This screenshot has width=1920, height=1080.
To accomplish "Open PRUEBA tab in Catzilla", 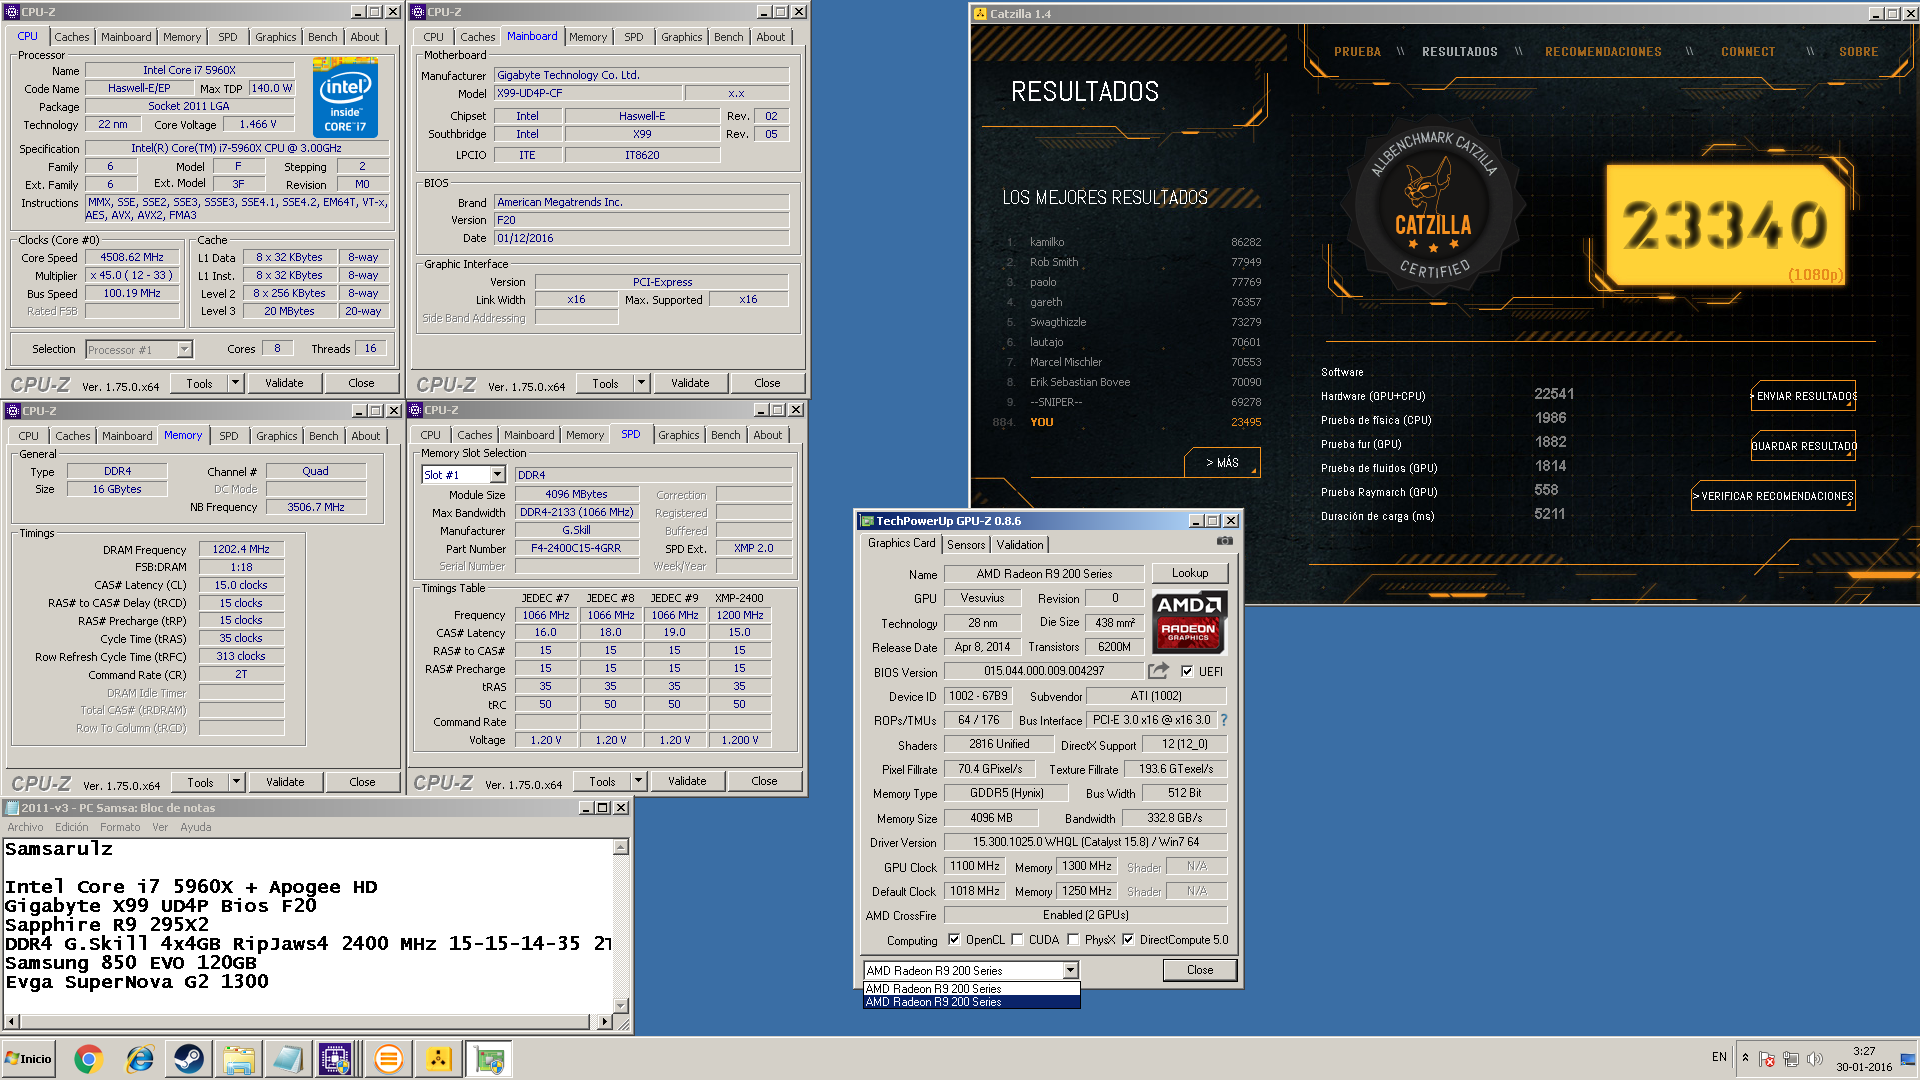I will click(1357, 52).
